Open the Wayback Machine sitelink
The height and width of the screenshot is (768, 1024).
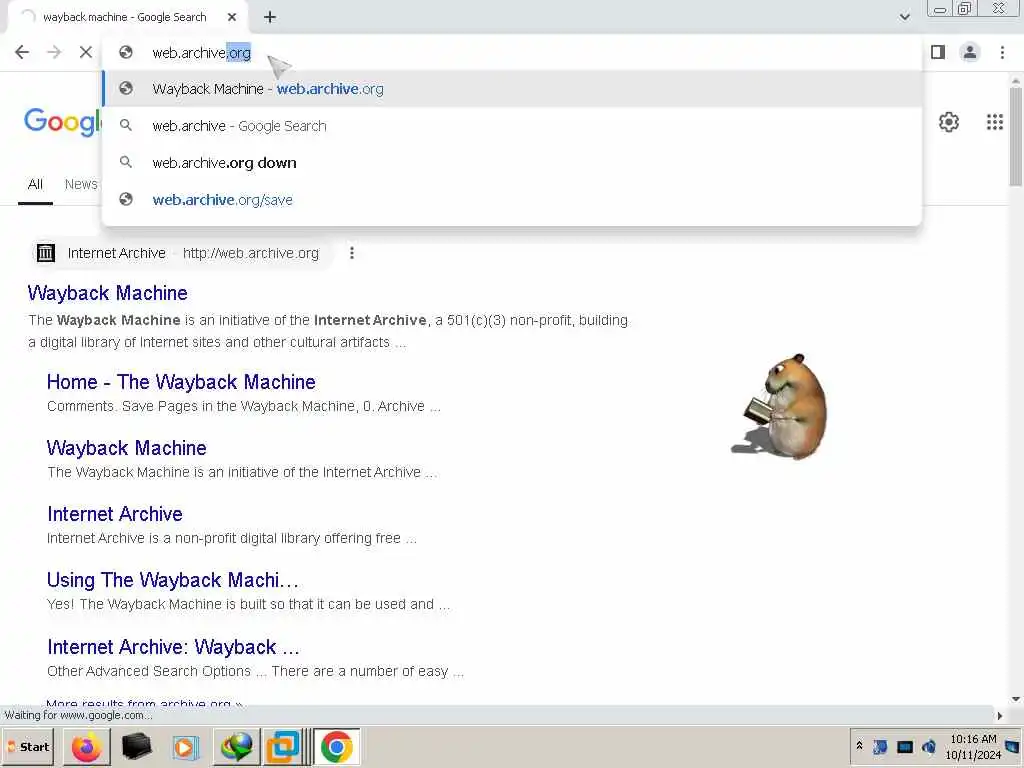[127, 448]
